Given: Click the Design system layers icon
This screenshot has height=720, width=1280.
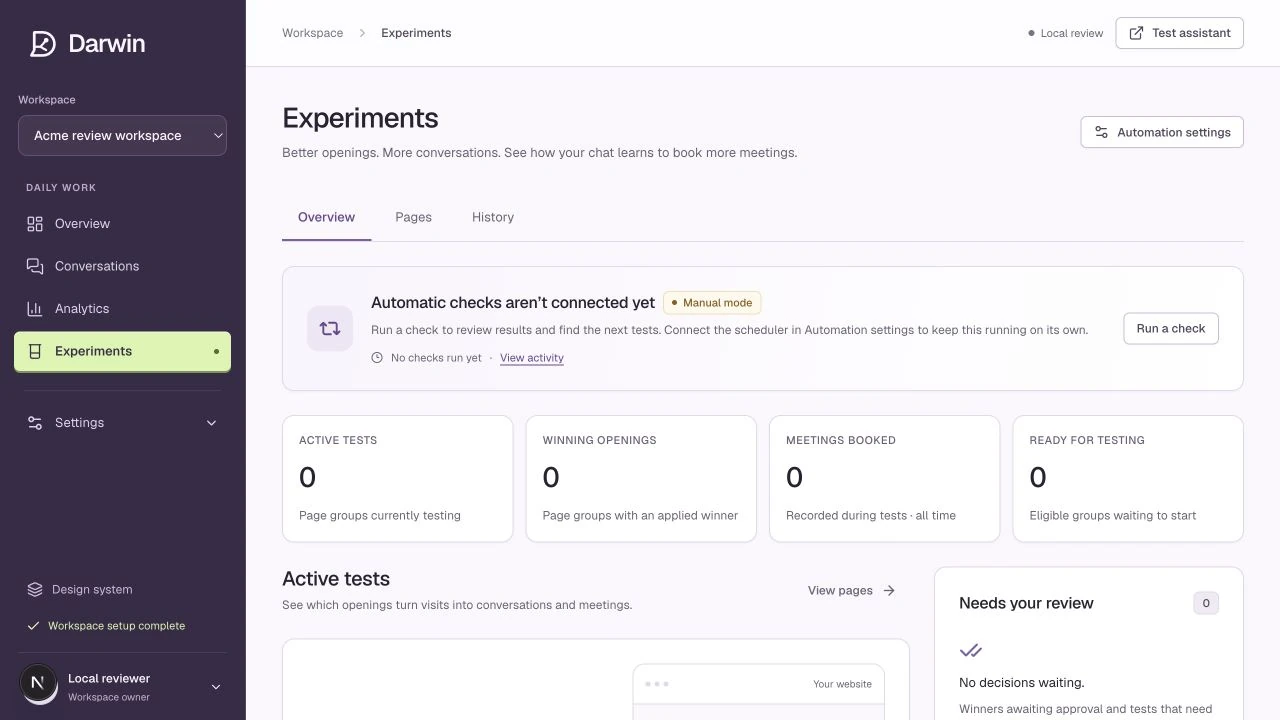Looking at the screenshot, I should click(35, 590).
